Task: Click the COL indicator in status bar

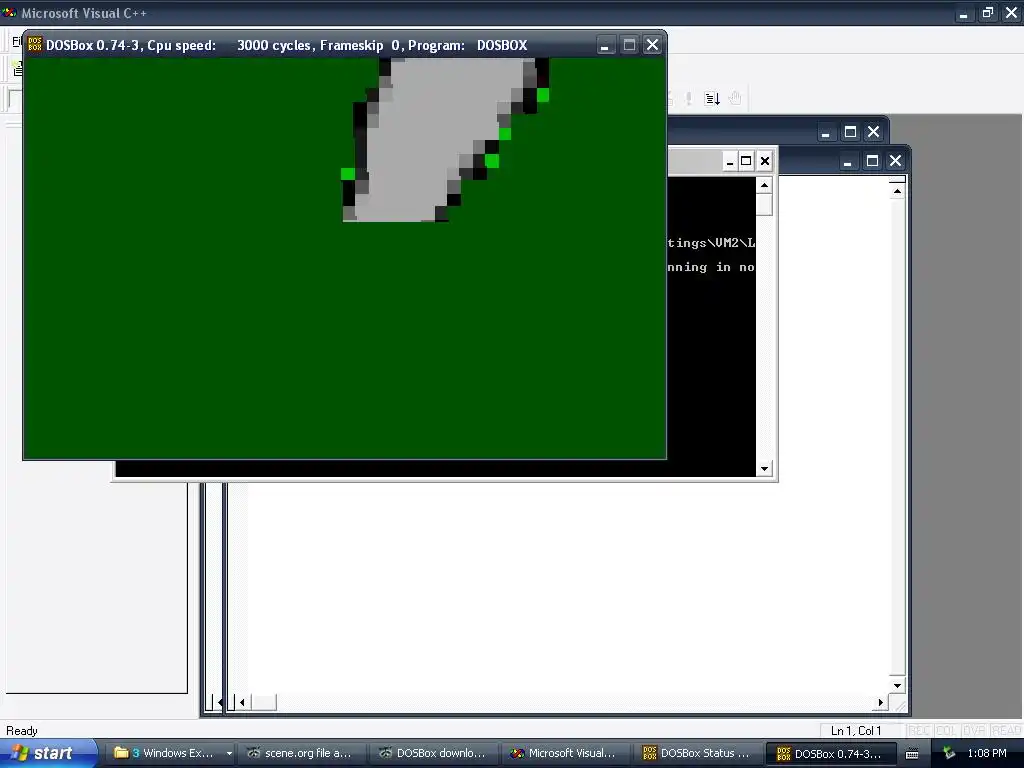Action: tap(946, 731)
